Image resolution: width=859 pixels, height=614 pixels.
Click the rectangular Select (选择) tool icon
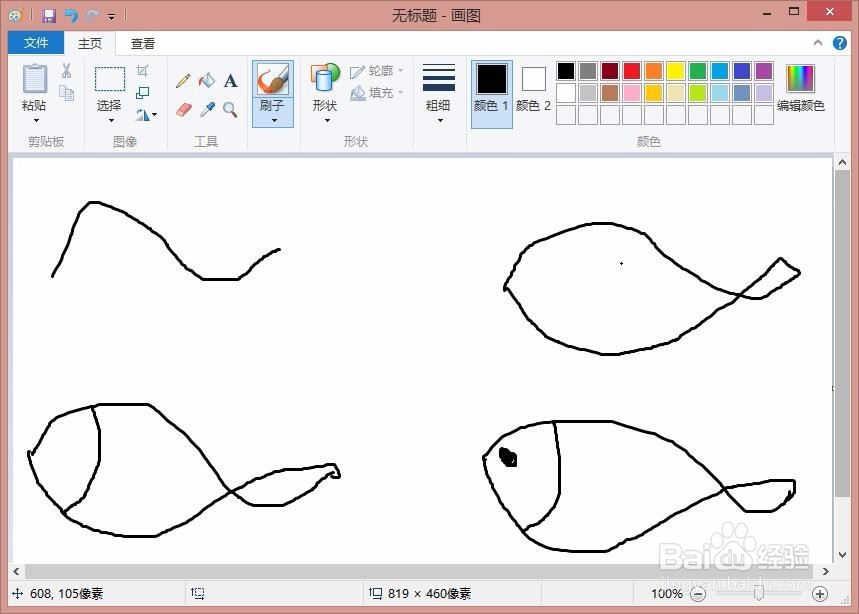click(110, 79)
